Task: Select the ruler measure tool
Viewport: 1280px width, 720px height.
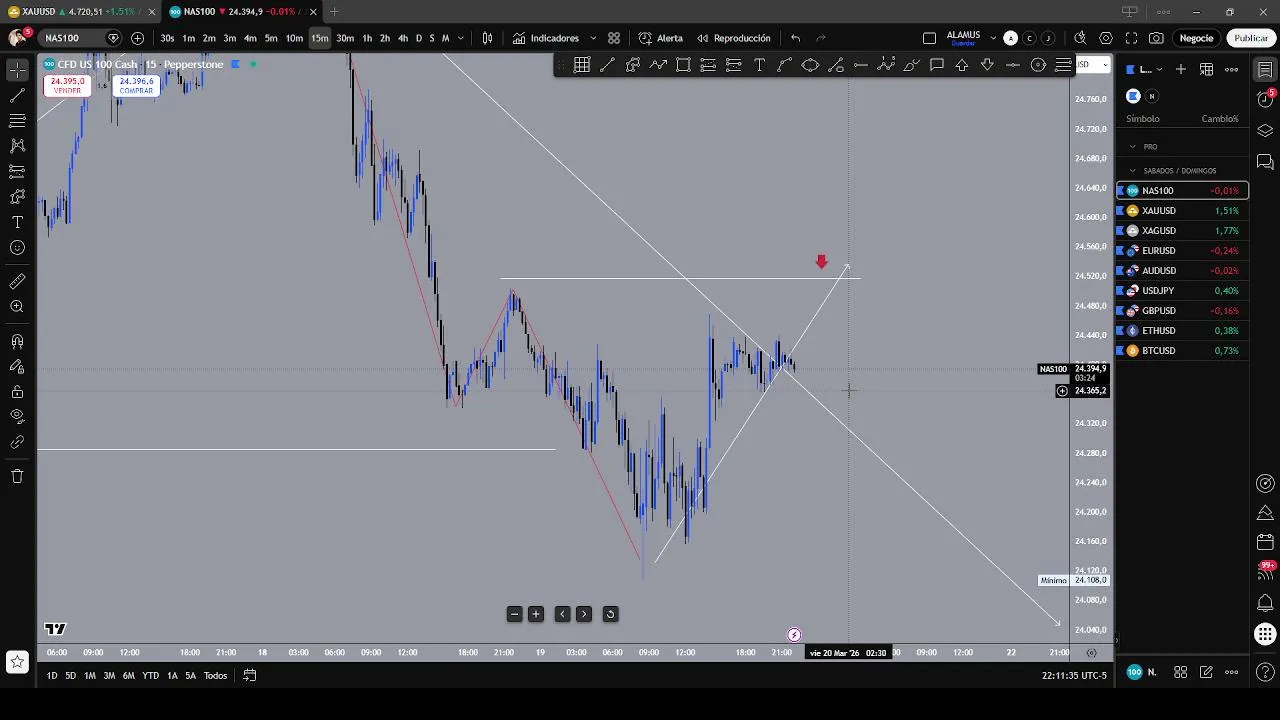Action: (17, 281)
